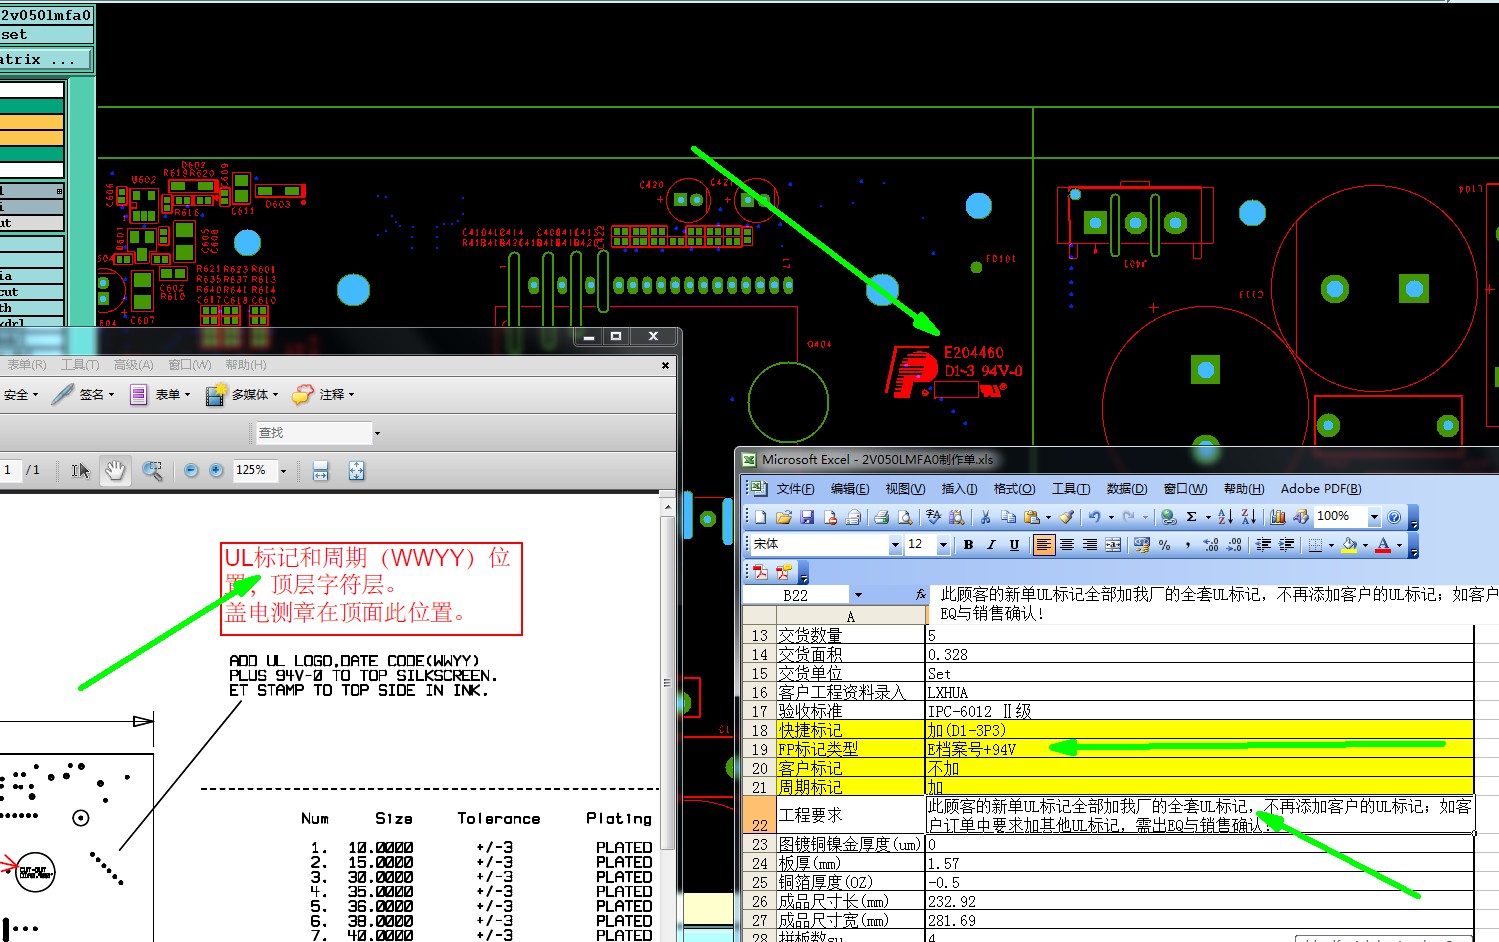Fit full PDF page in window
This screenshot has width=1499, height=942.
click(x=357, y=471)
